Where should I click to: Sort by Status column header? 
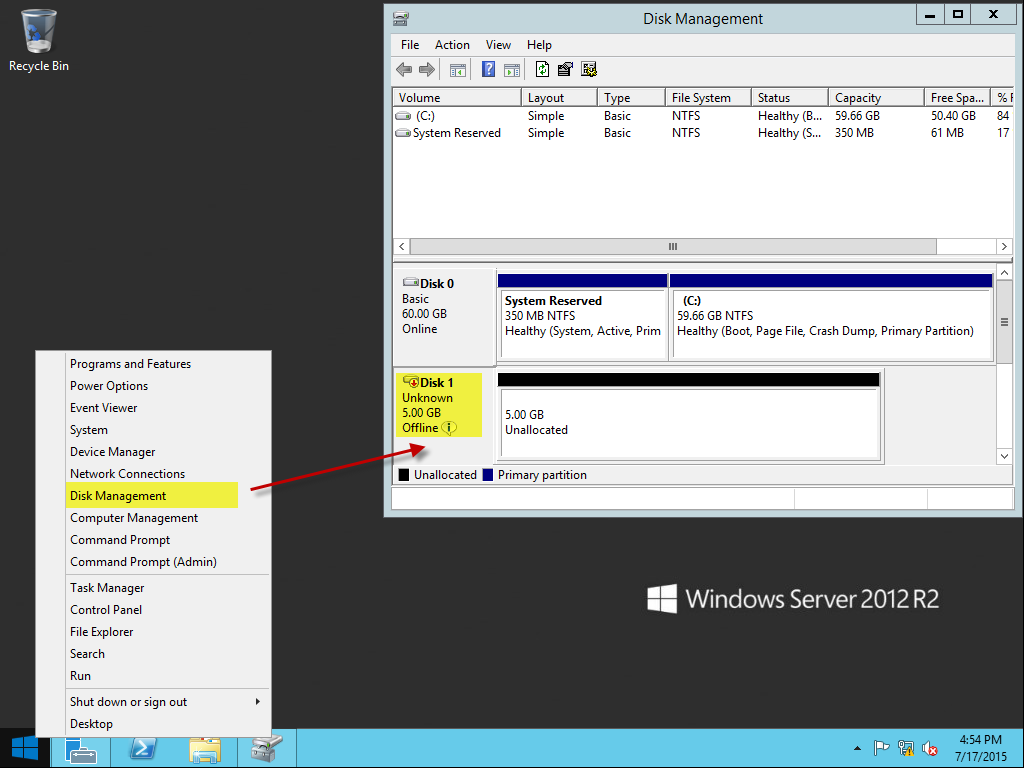(790, 97)
